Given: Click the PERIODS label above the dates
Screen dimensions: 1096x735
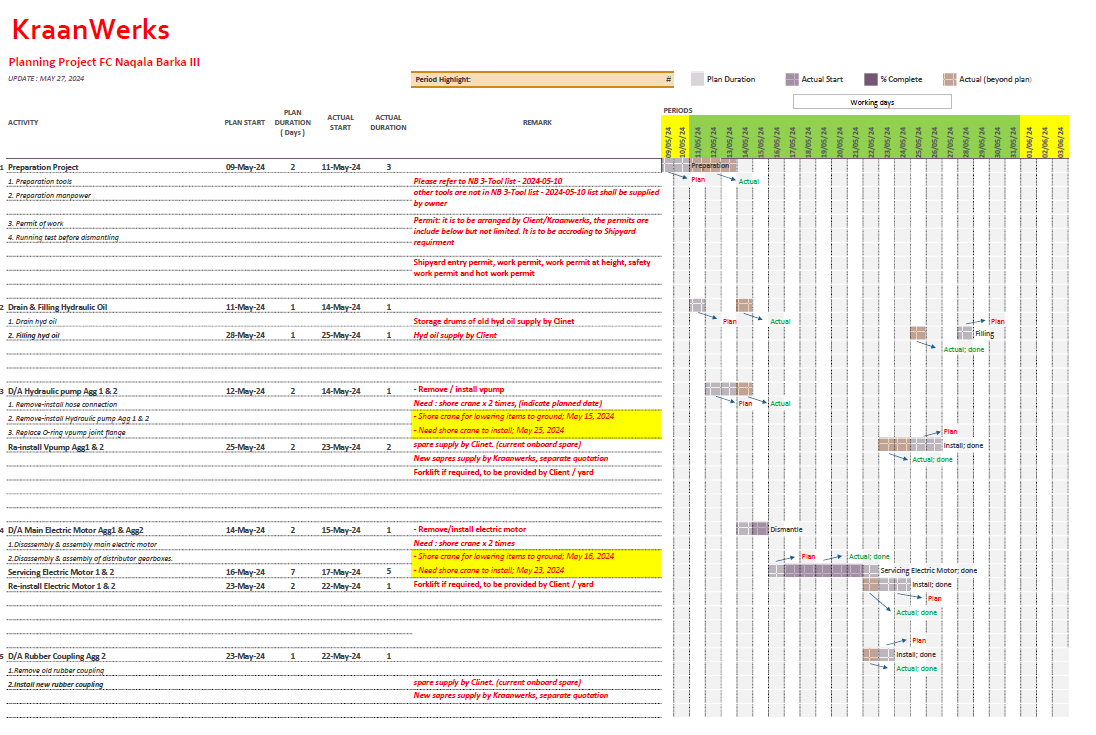Looking at the screenshot, I should pos(678,110).
